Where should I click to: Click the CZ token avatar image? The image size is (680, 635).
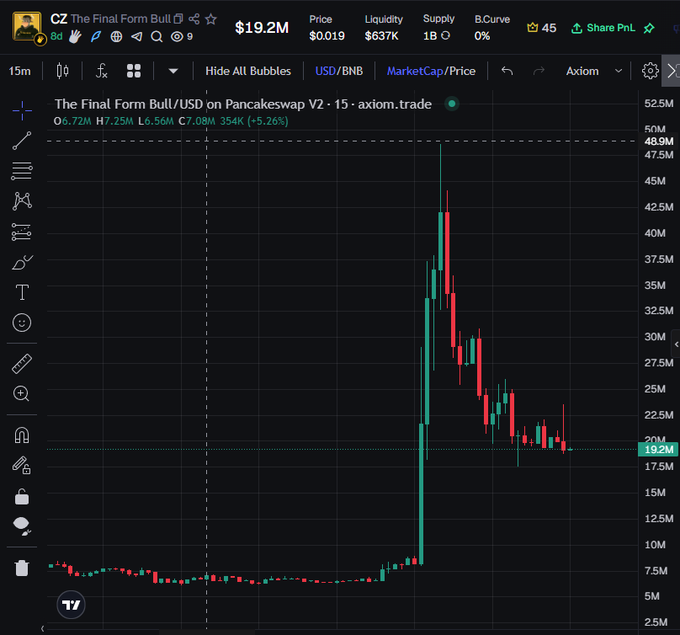tap(27, 27)
